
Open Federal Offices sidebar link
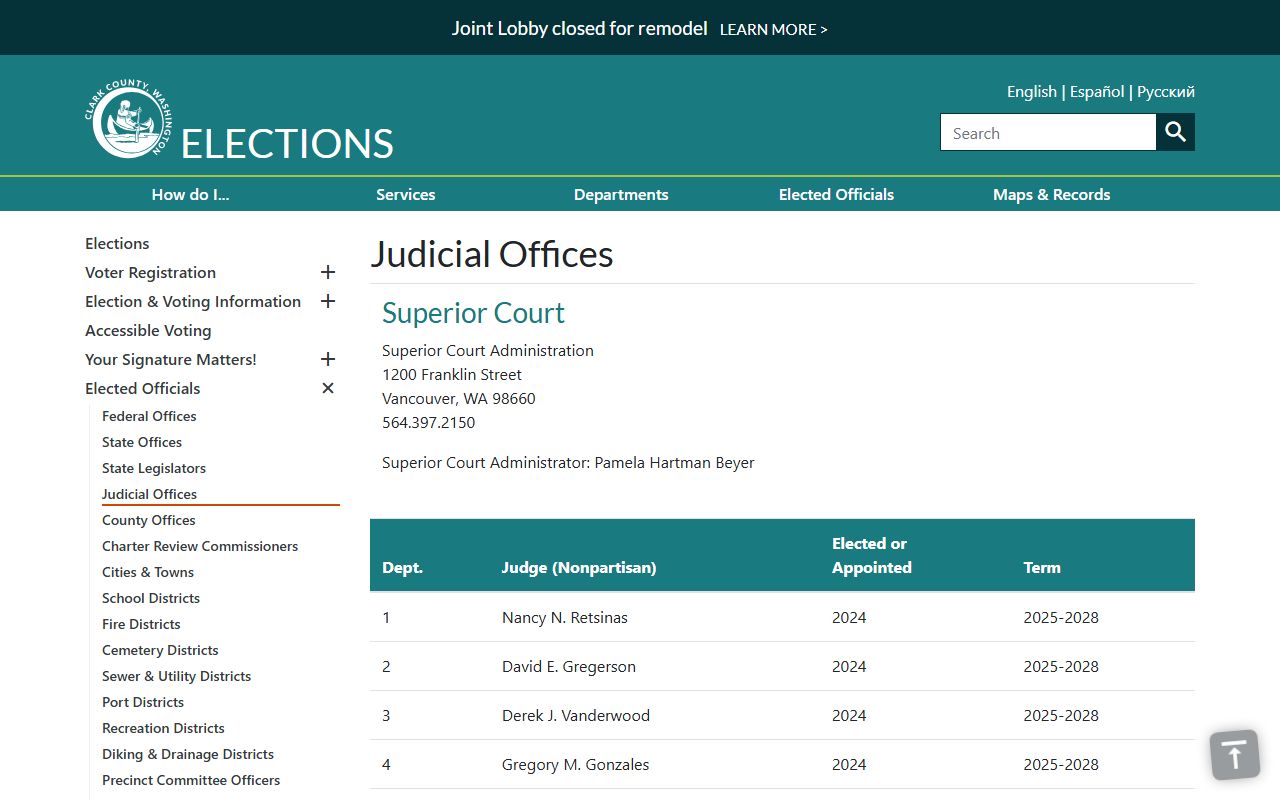(149, 416)
